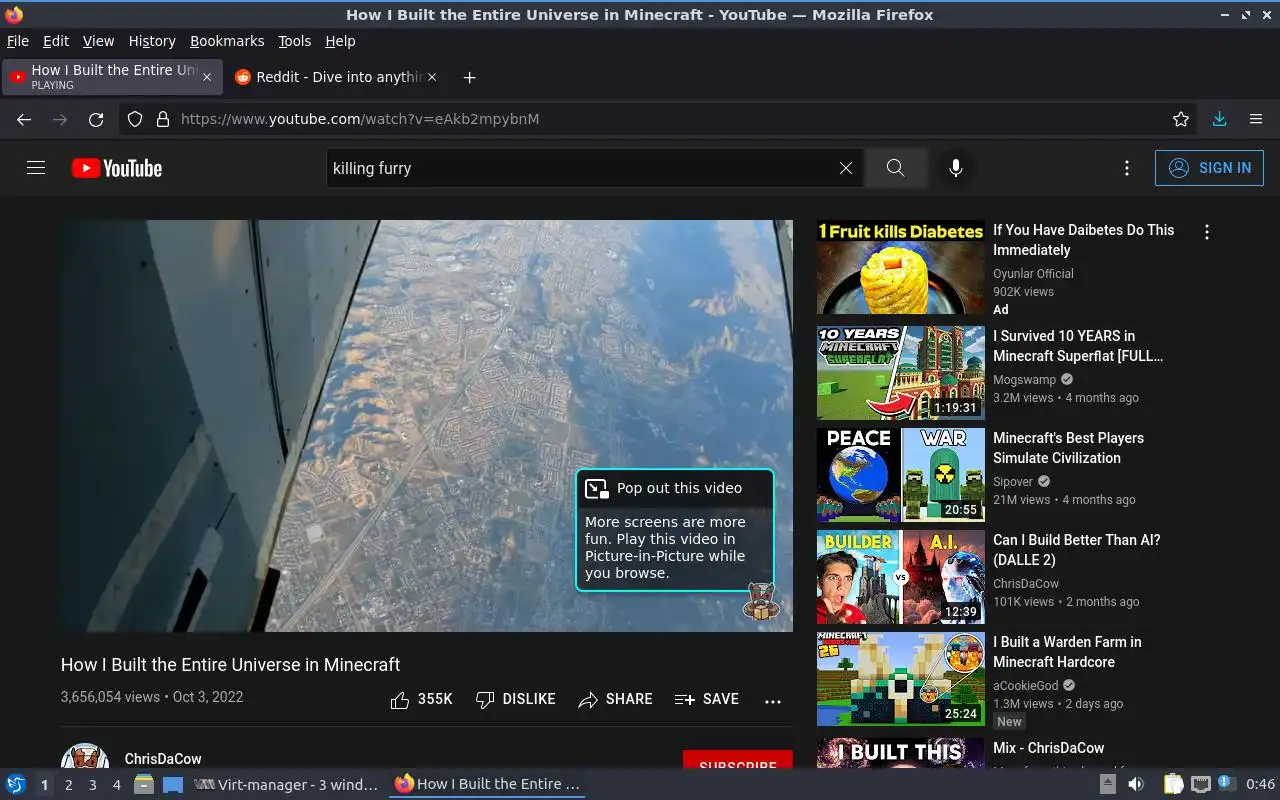Reload the page in Firefox
1280x800 pixels.
point(96,119)
